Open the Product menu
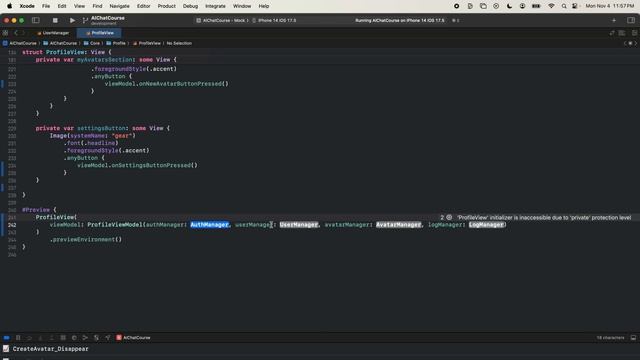640x360 pixels. tap(167, 6)
